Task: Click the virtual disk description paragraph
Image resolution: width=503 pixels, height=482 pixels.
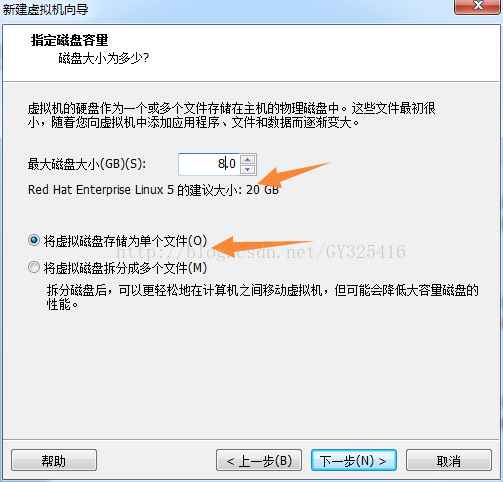Action: click(231, 115)
